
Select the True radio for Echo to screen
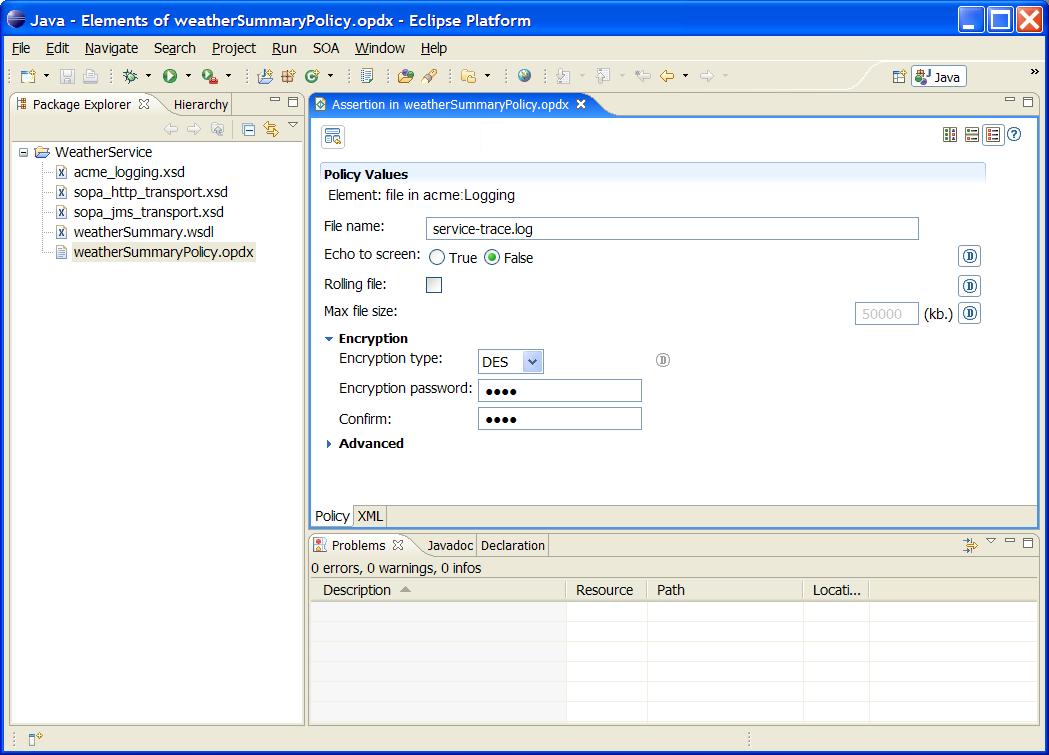pyautogui.click(x=437, y=257)
